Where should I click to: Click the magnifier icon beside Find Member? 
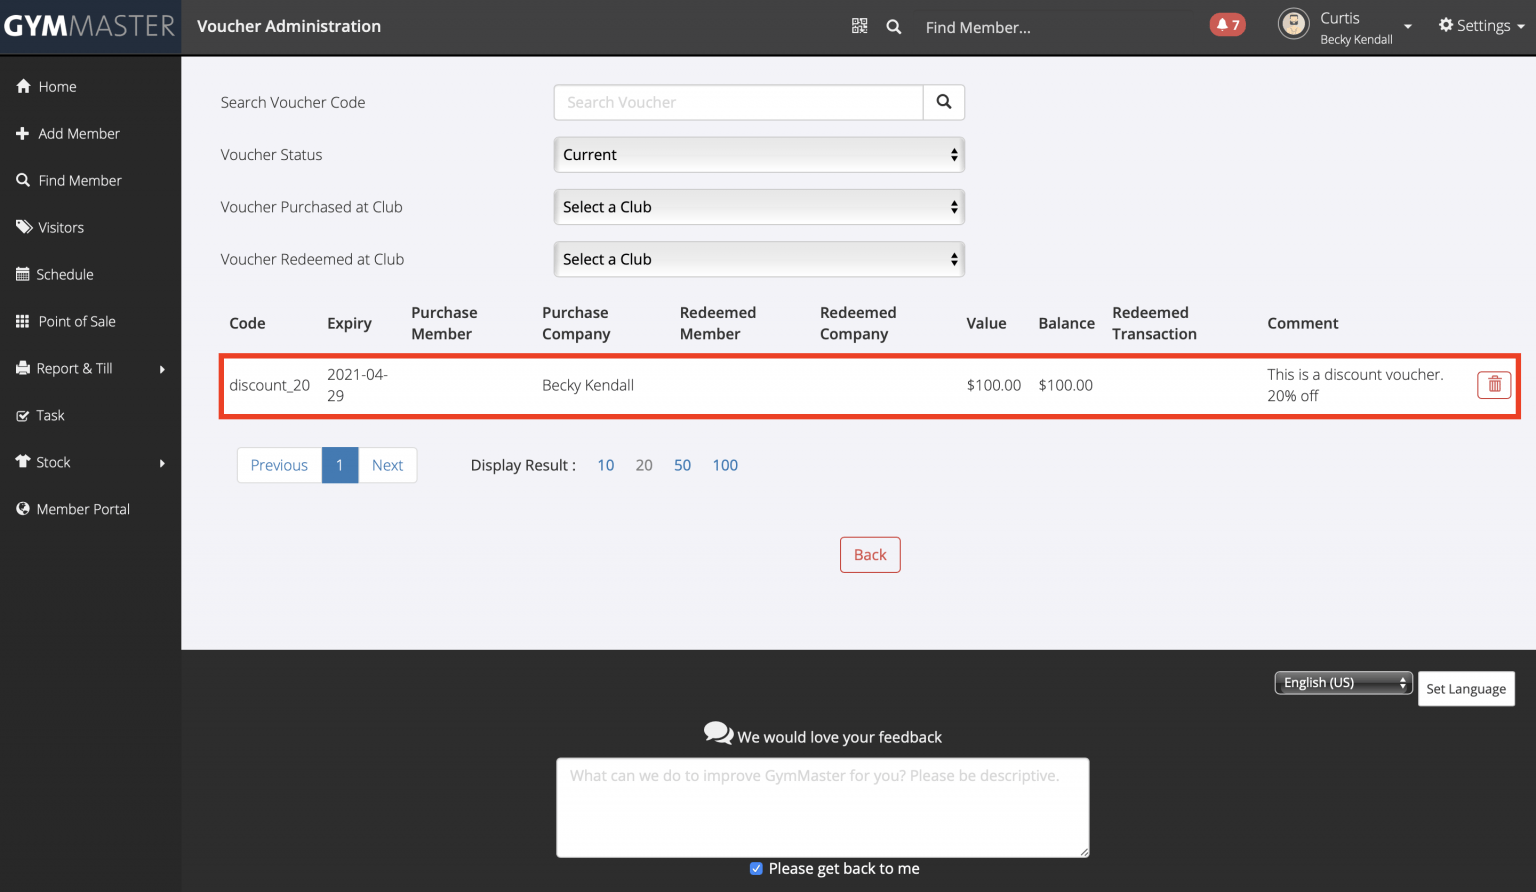point(894,27)
